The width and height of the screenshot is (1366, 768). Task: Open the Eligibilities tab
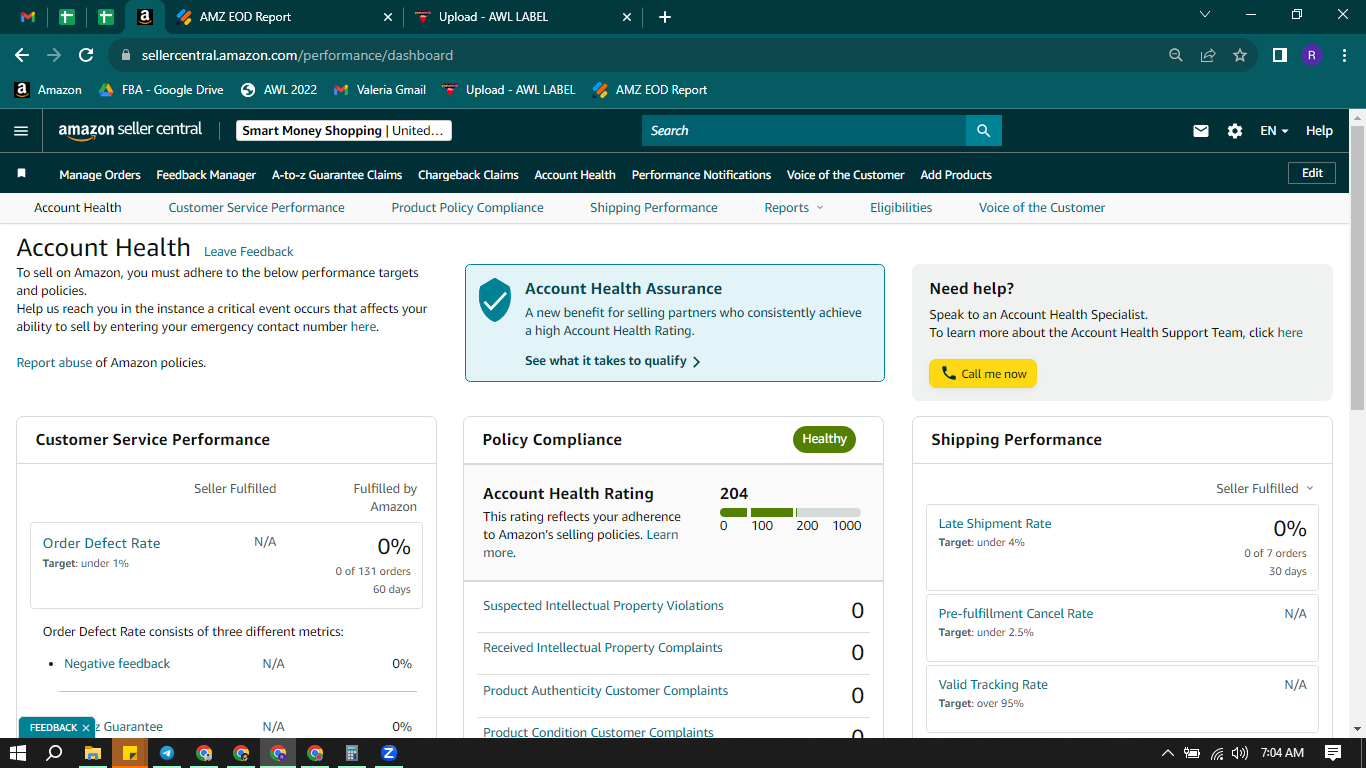(901, 208)
